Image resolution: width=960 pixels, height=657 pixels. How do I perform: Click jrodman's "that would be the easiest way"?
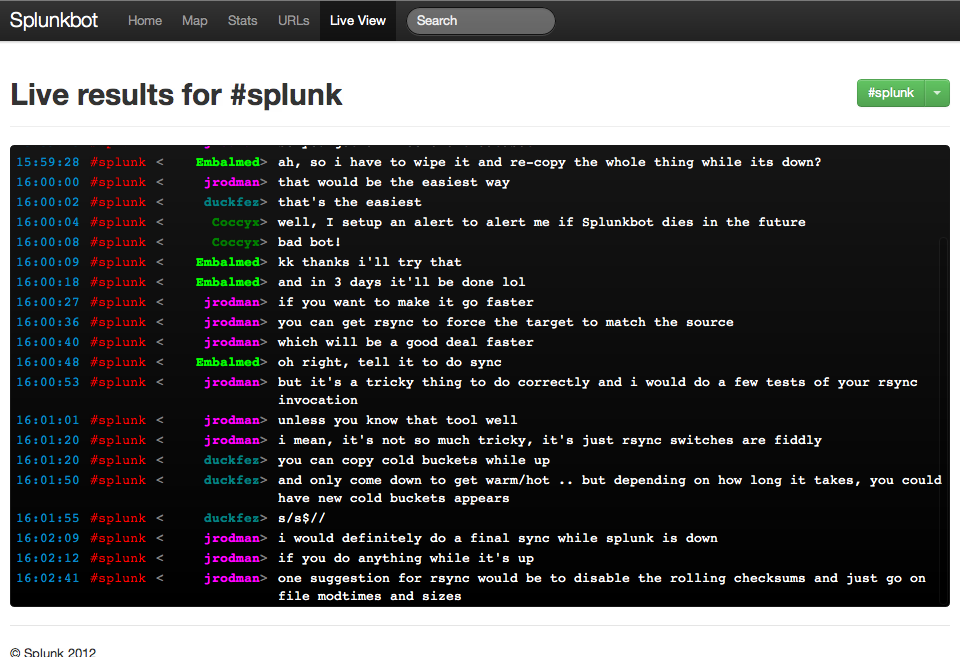pyautogui.click(x=394, y=182)
